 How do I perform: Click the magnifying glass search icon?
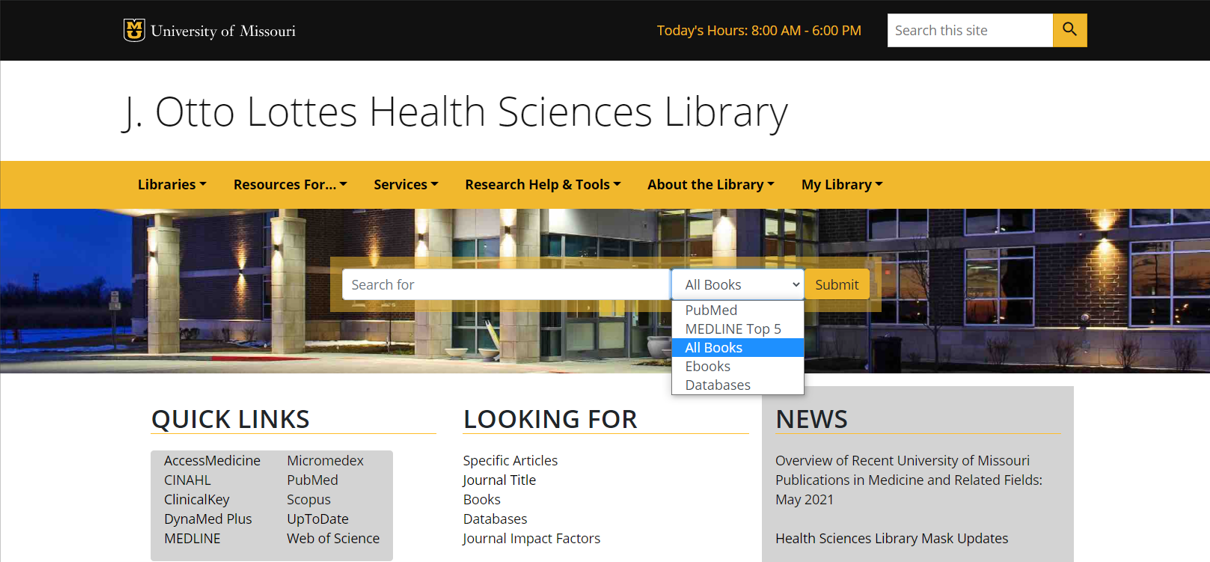(1069, 30)
